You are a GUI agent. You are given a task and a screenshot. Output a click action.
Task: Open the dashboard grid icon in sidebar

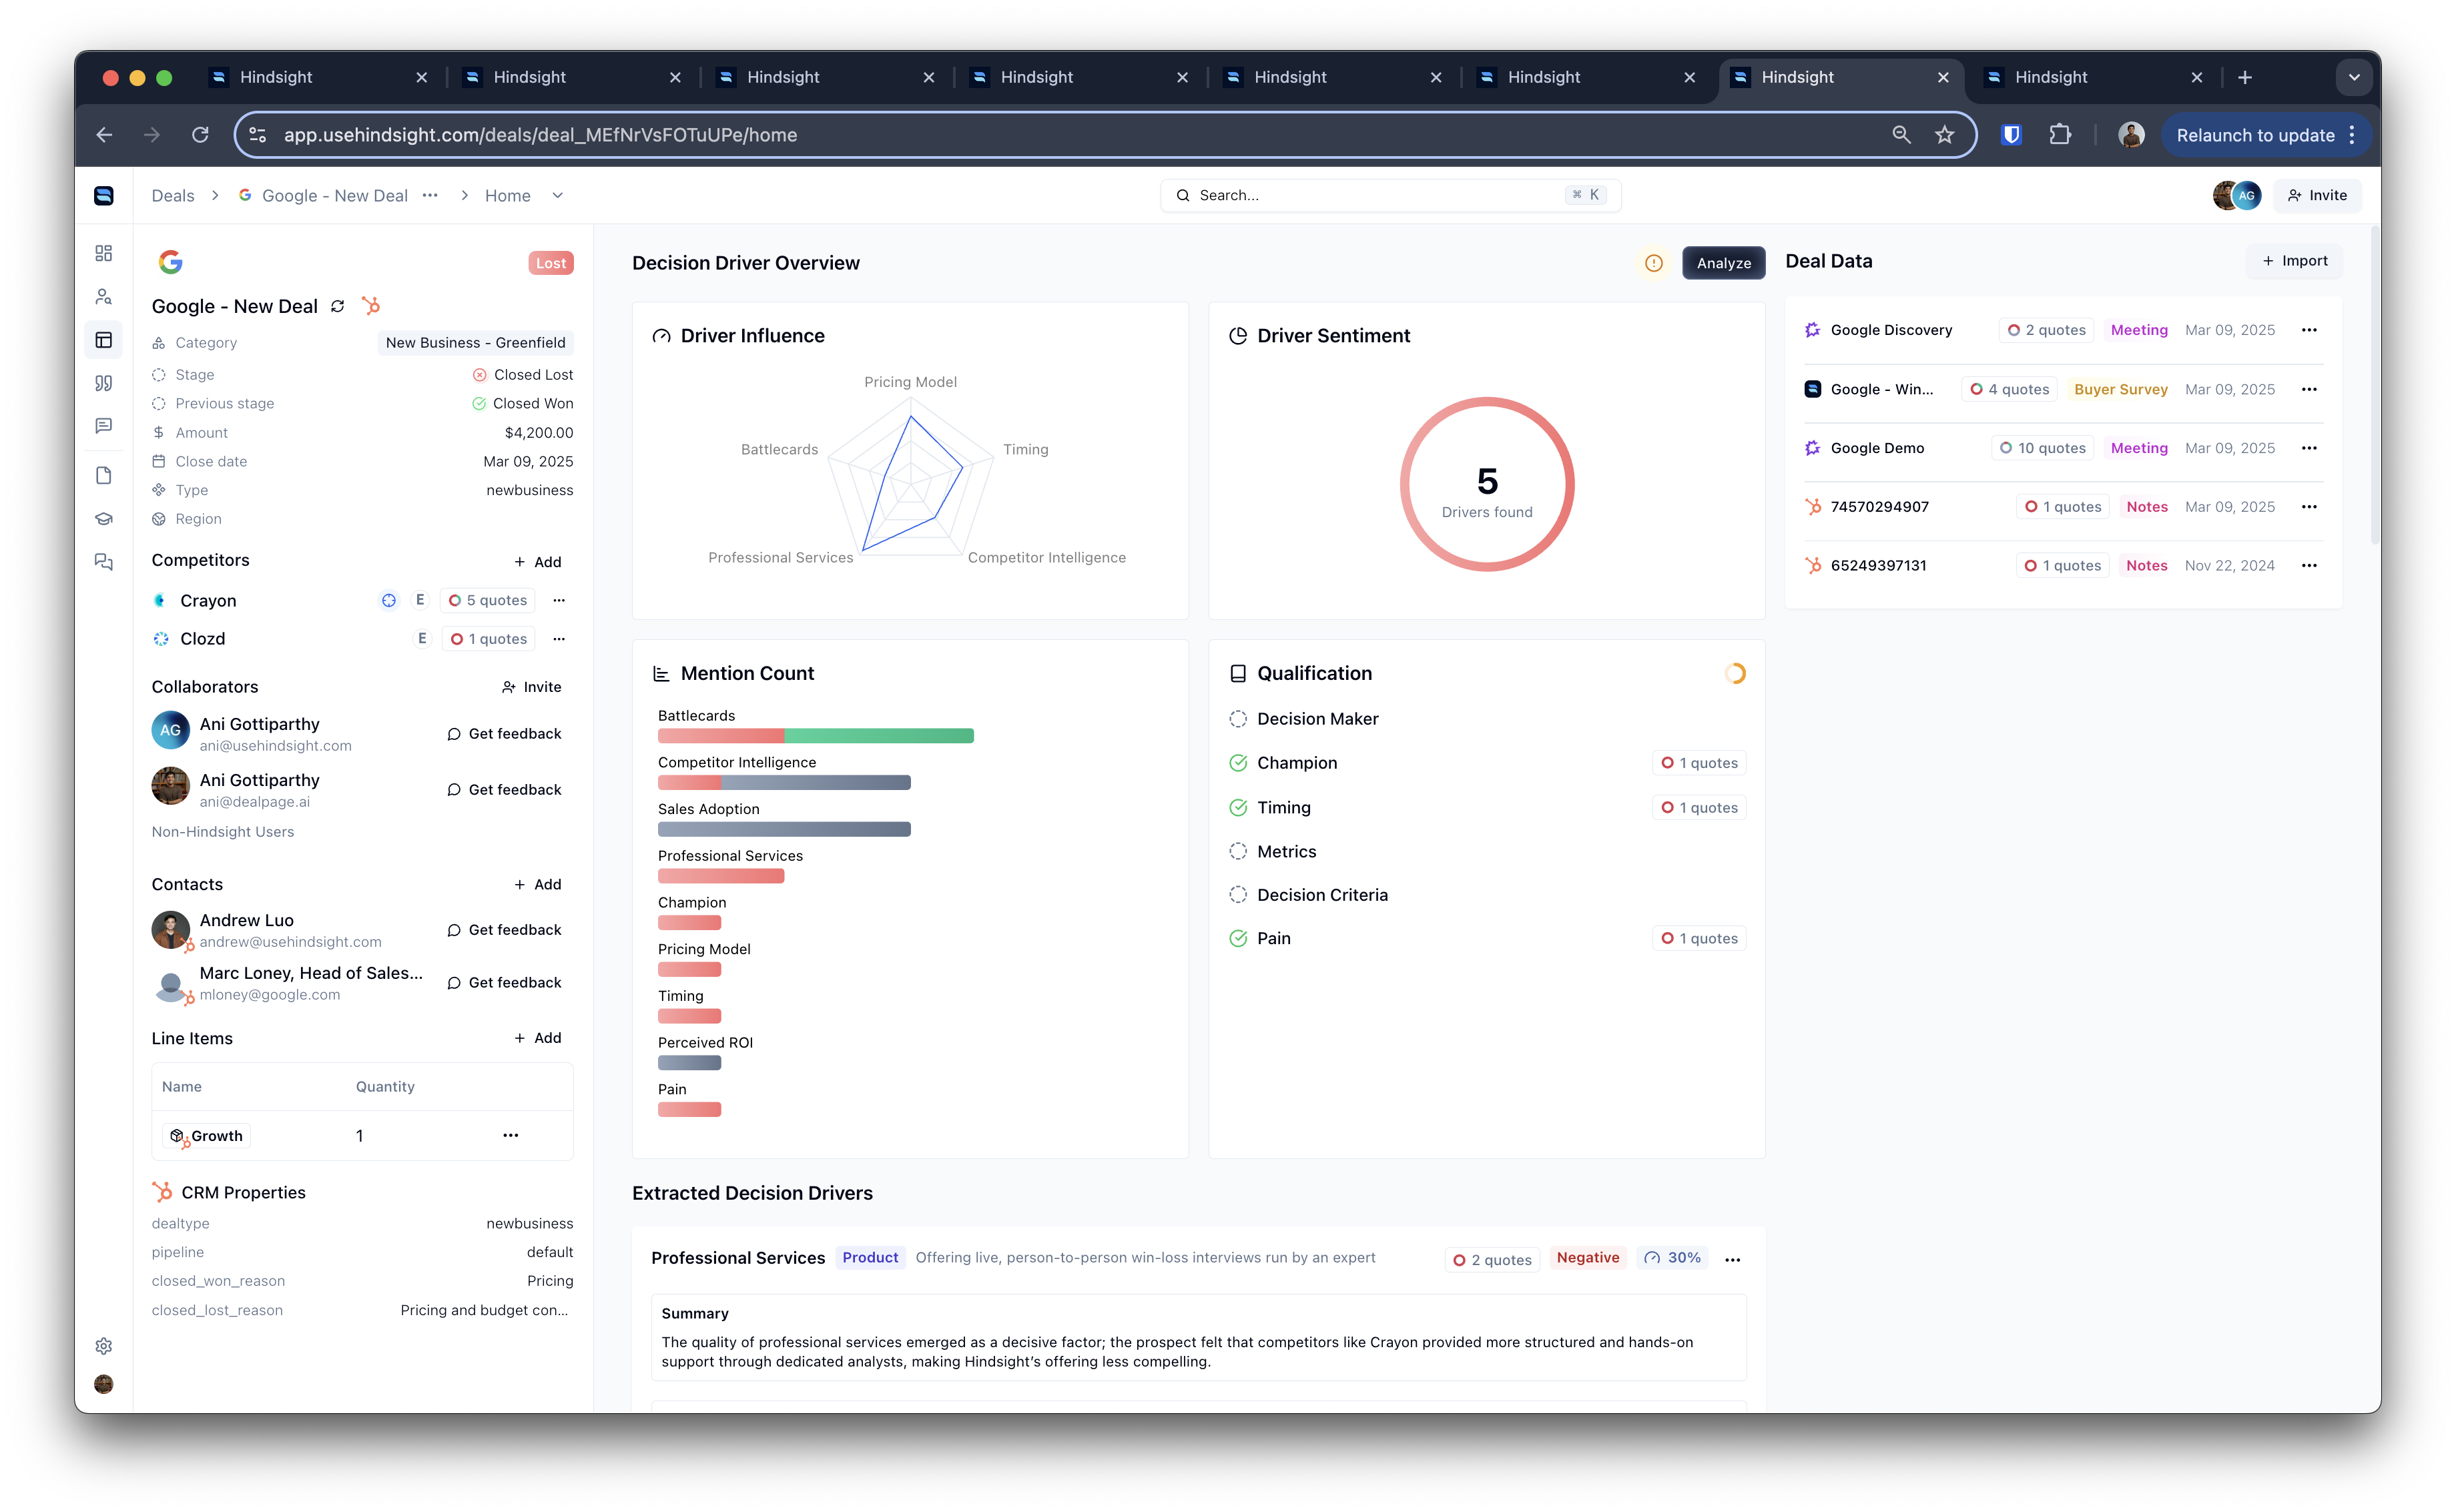point(104,253)
